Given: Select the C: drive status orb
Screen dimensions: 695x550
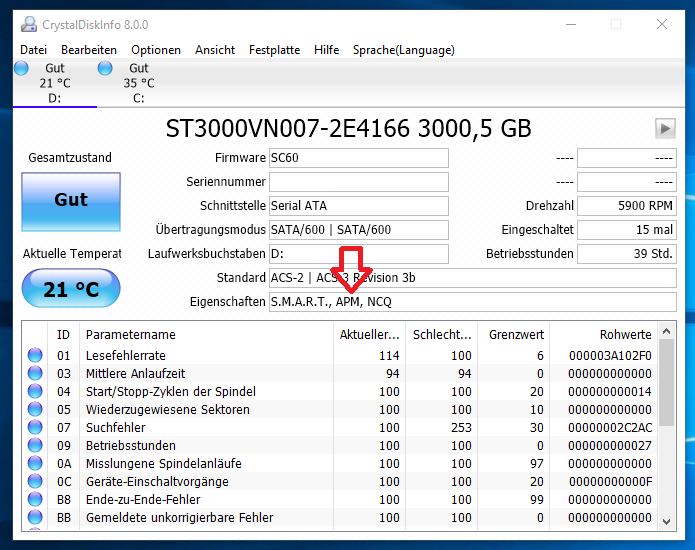Looking at the screenshot, I should [105, 68].
